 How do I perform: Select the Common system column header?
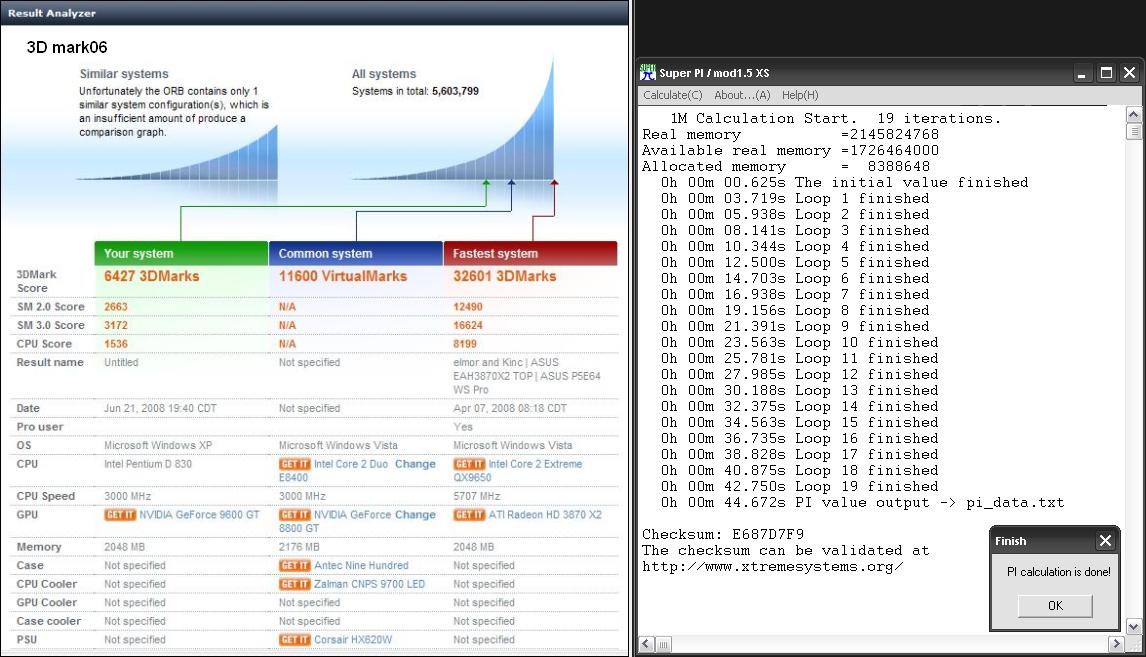pos(356,253)
